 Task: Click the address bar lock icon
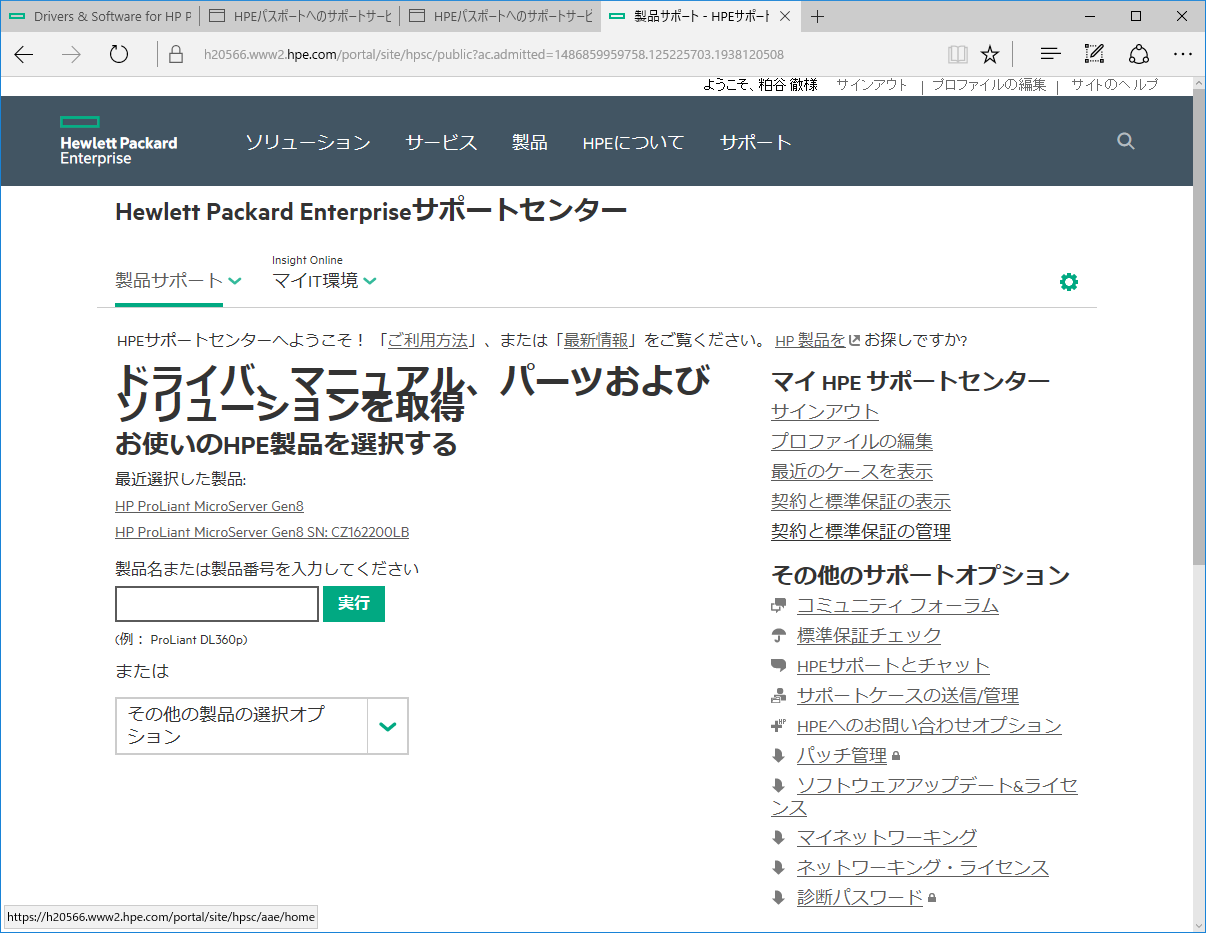point(177,55)
